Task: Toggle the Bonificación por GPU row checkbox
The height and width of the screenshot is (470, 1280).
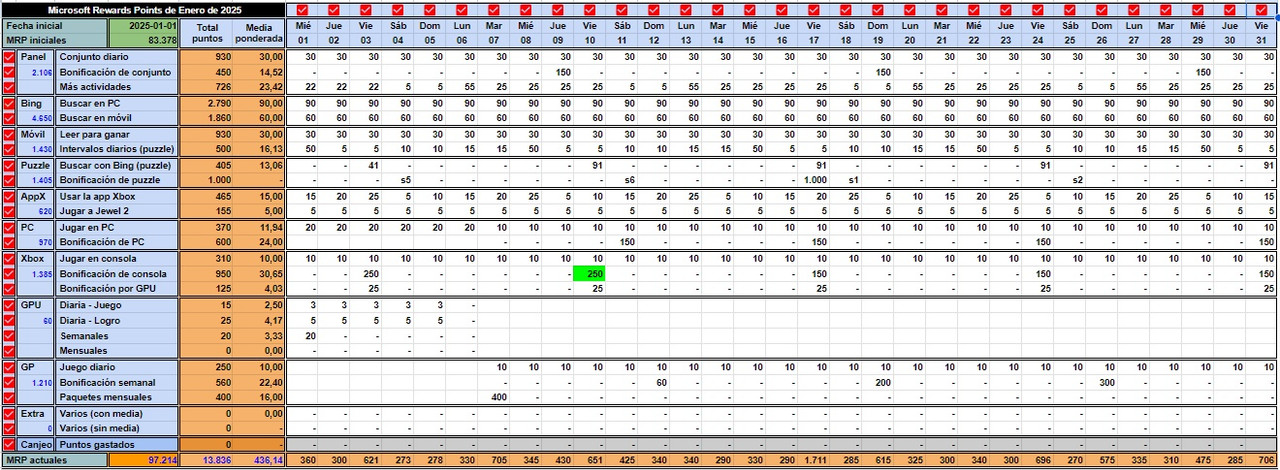Action: click(9, 288)
